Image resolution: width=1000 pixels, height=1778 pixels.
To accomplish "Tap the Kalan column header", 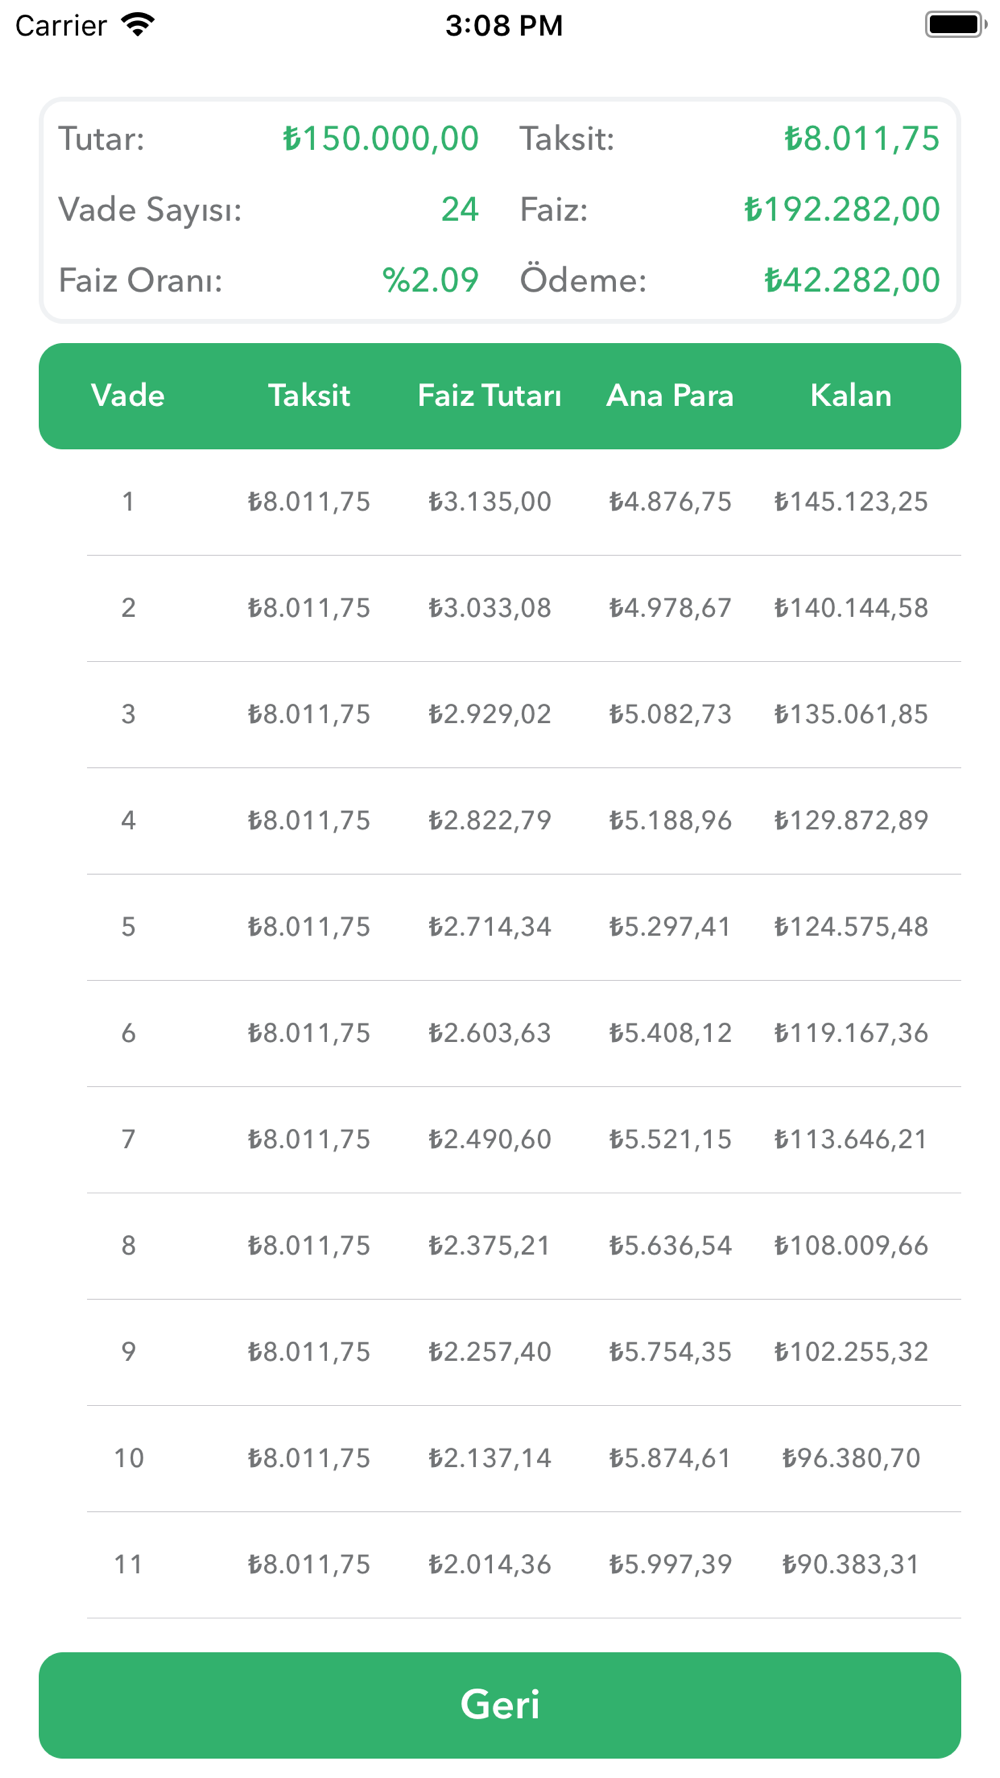I will [851, 396].
